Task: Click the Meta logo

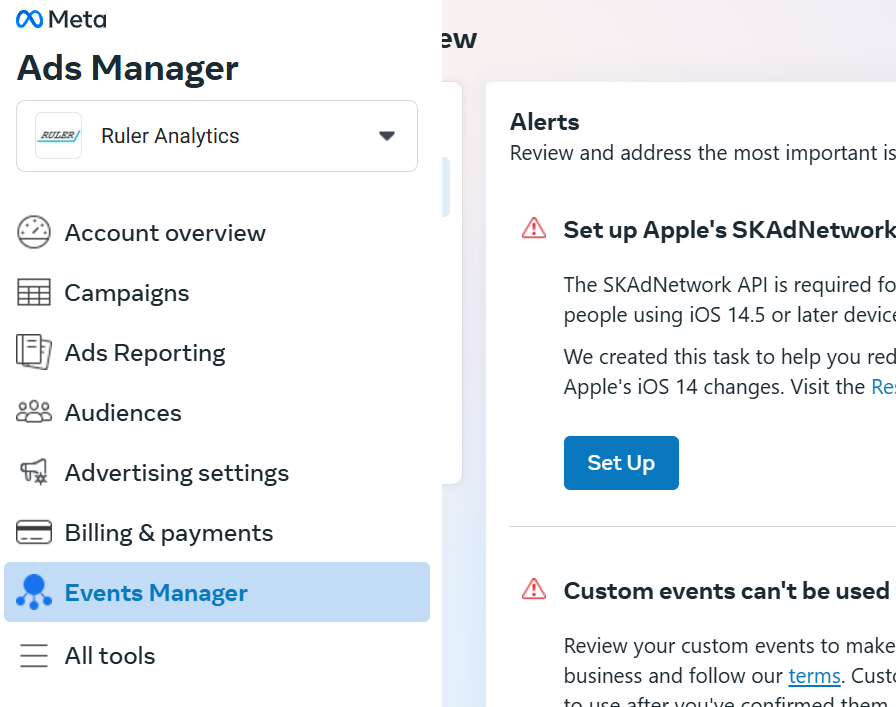Action: [x=61, y=19]
